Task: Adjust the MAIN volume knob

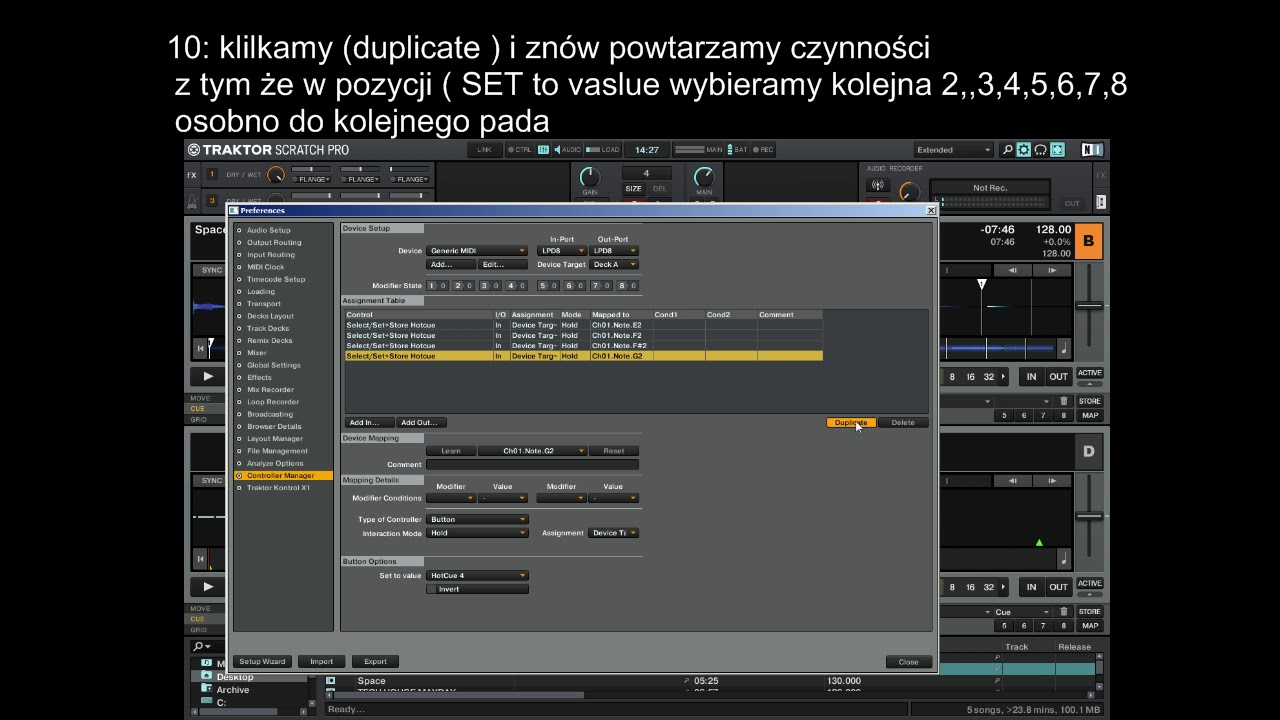Action: point(704,177)
